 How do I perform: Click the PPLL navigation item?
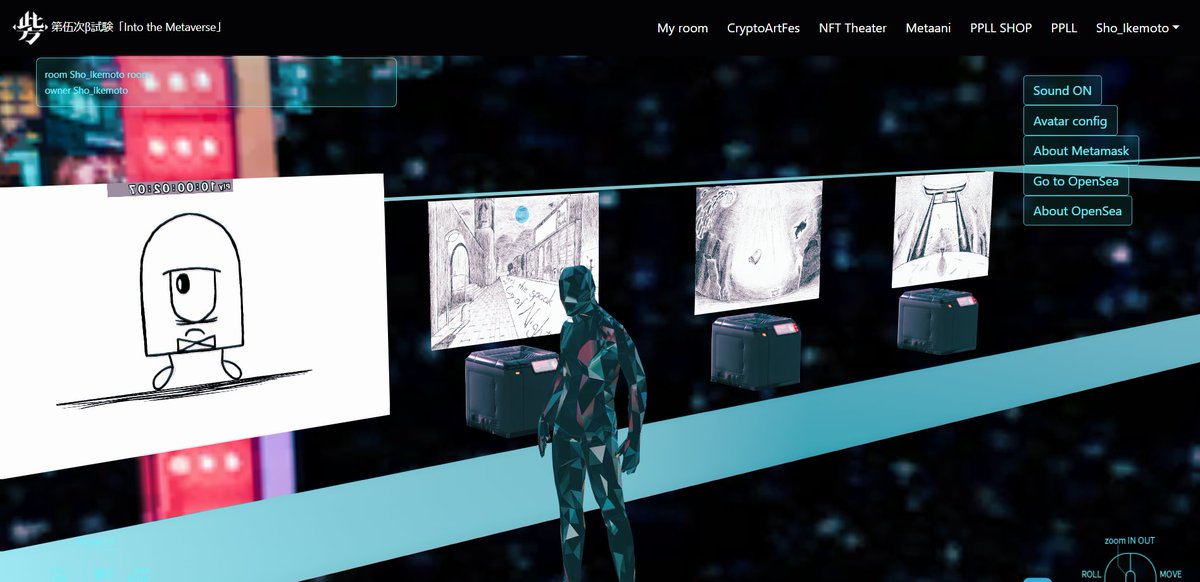point(1064,28)
